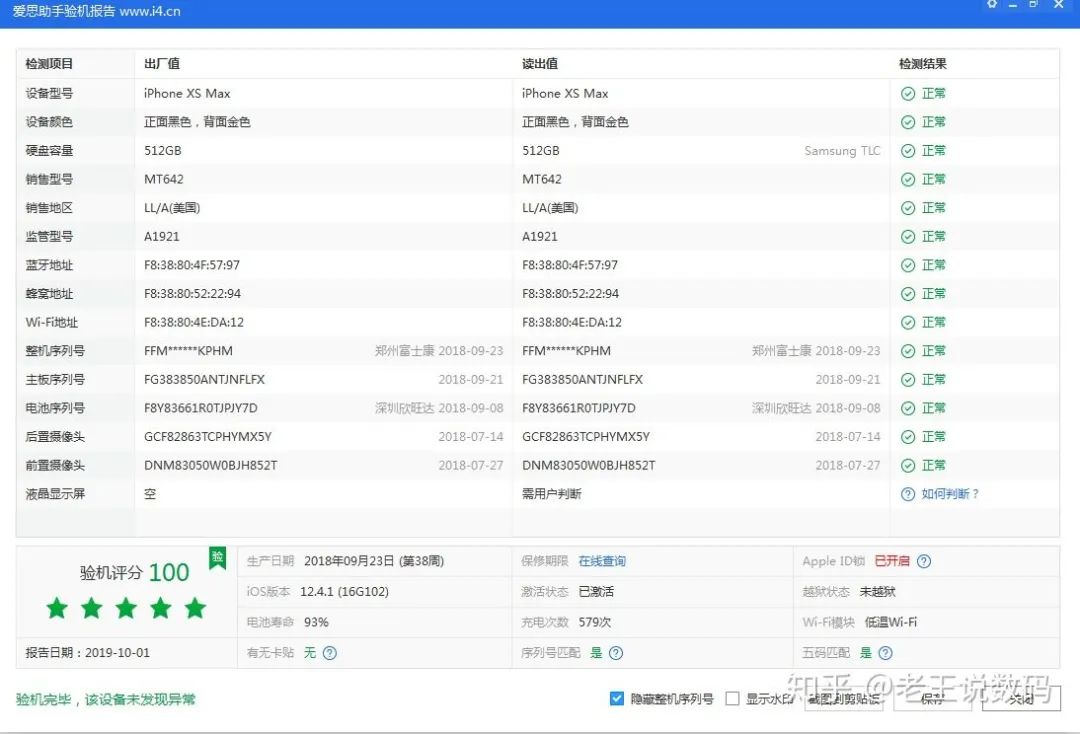
Task: Uncheck 隐藏整机序列号 option
Action: (x=617, y=698)
